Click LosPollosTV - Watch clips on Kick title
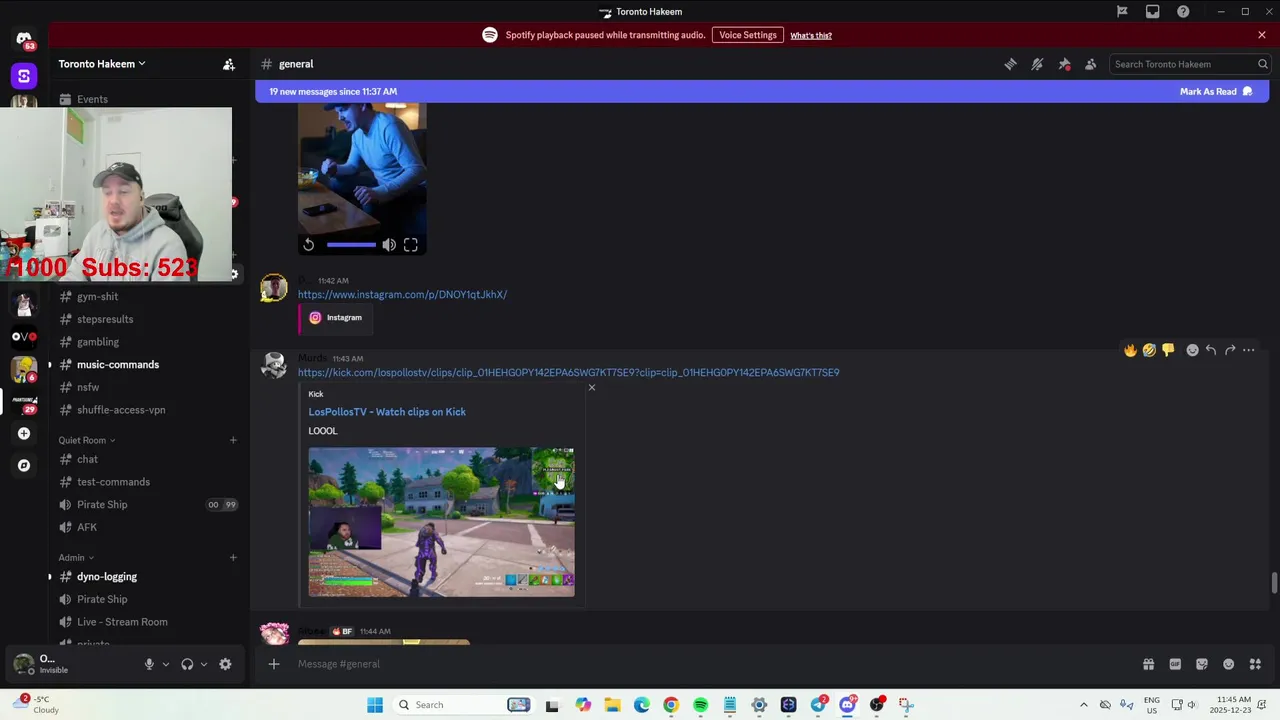 [x=387, y=412]
